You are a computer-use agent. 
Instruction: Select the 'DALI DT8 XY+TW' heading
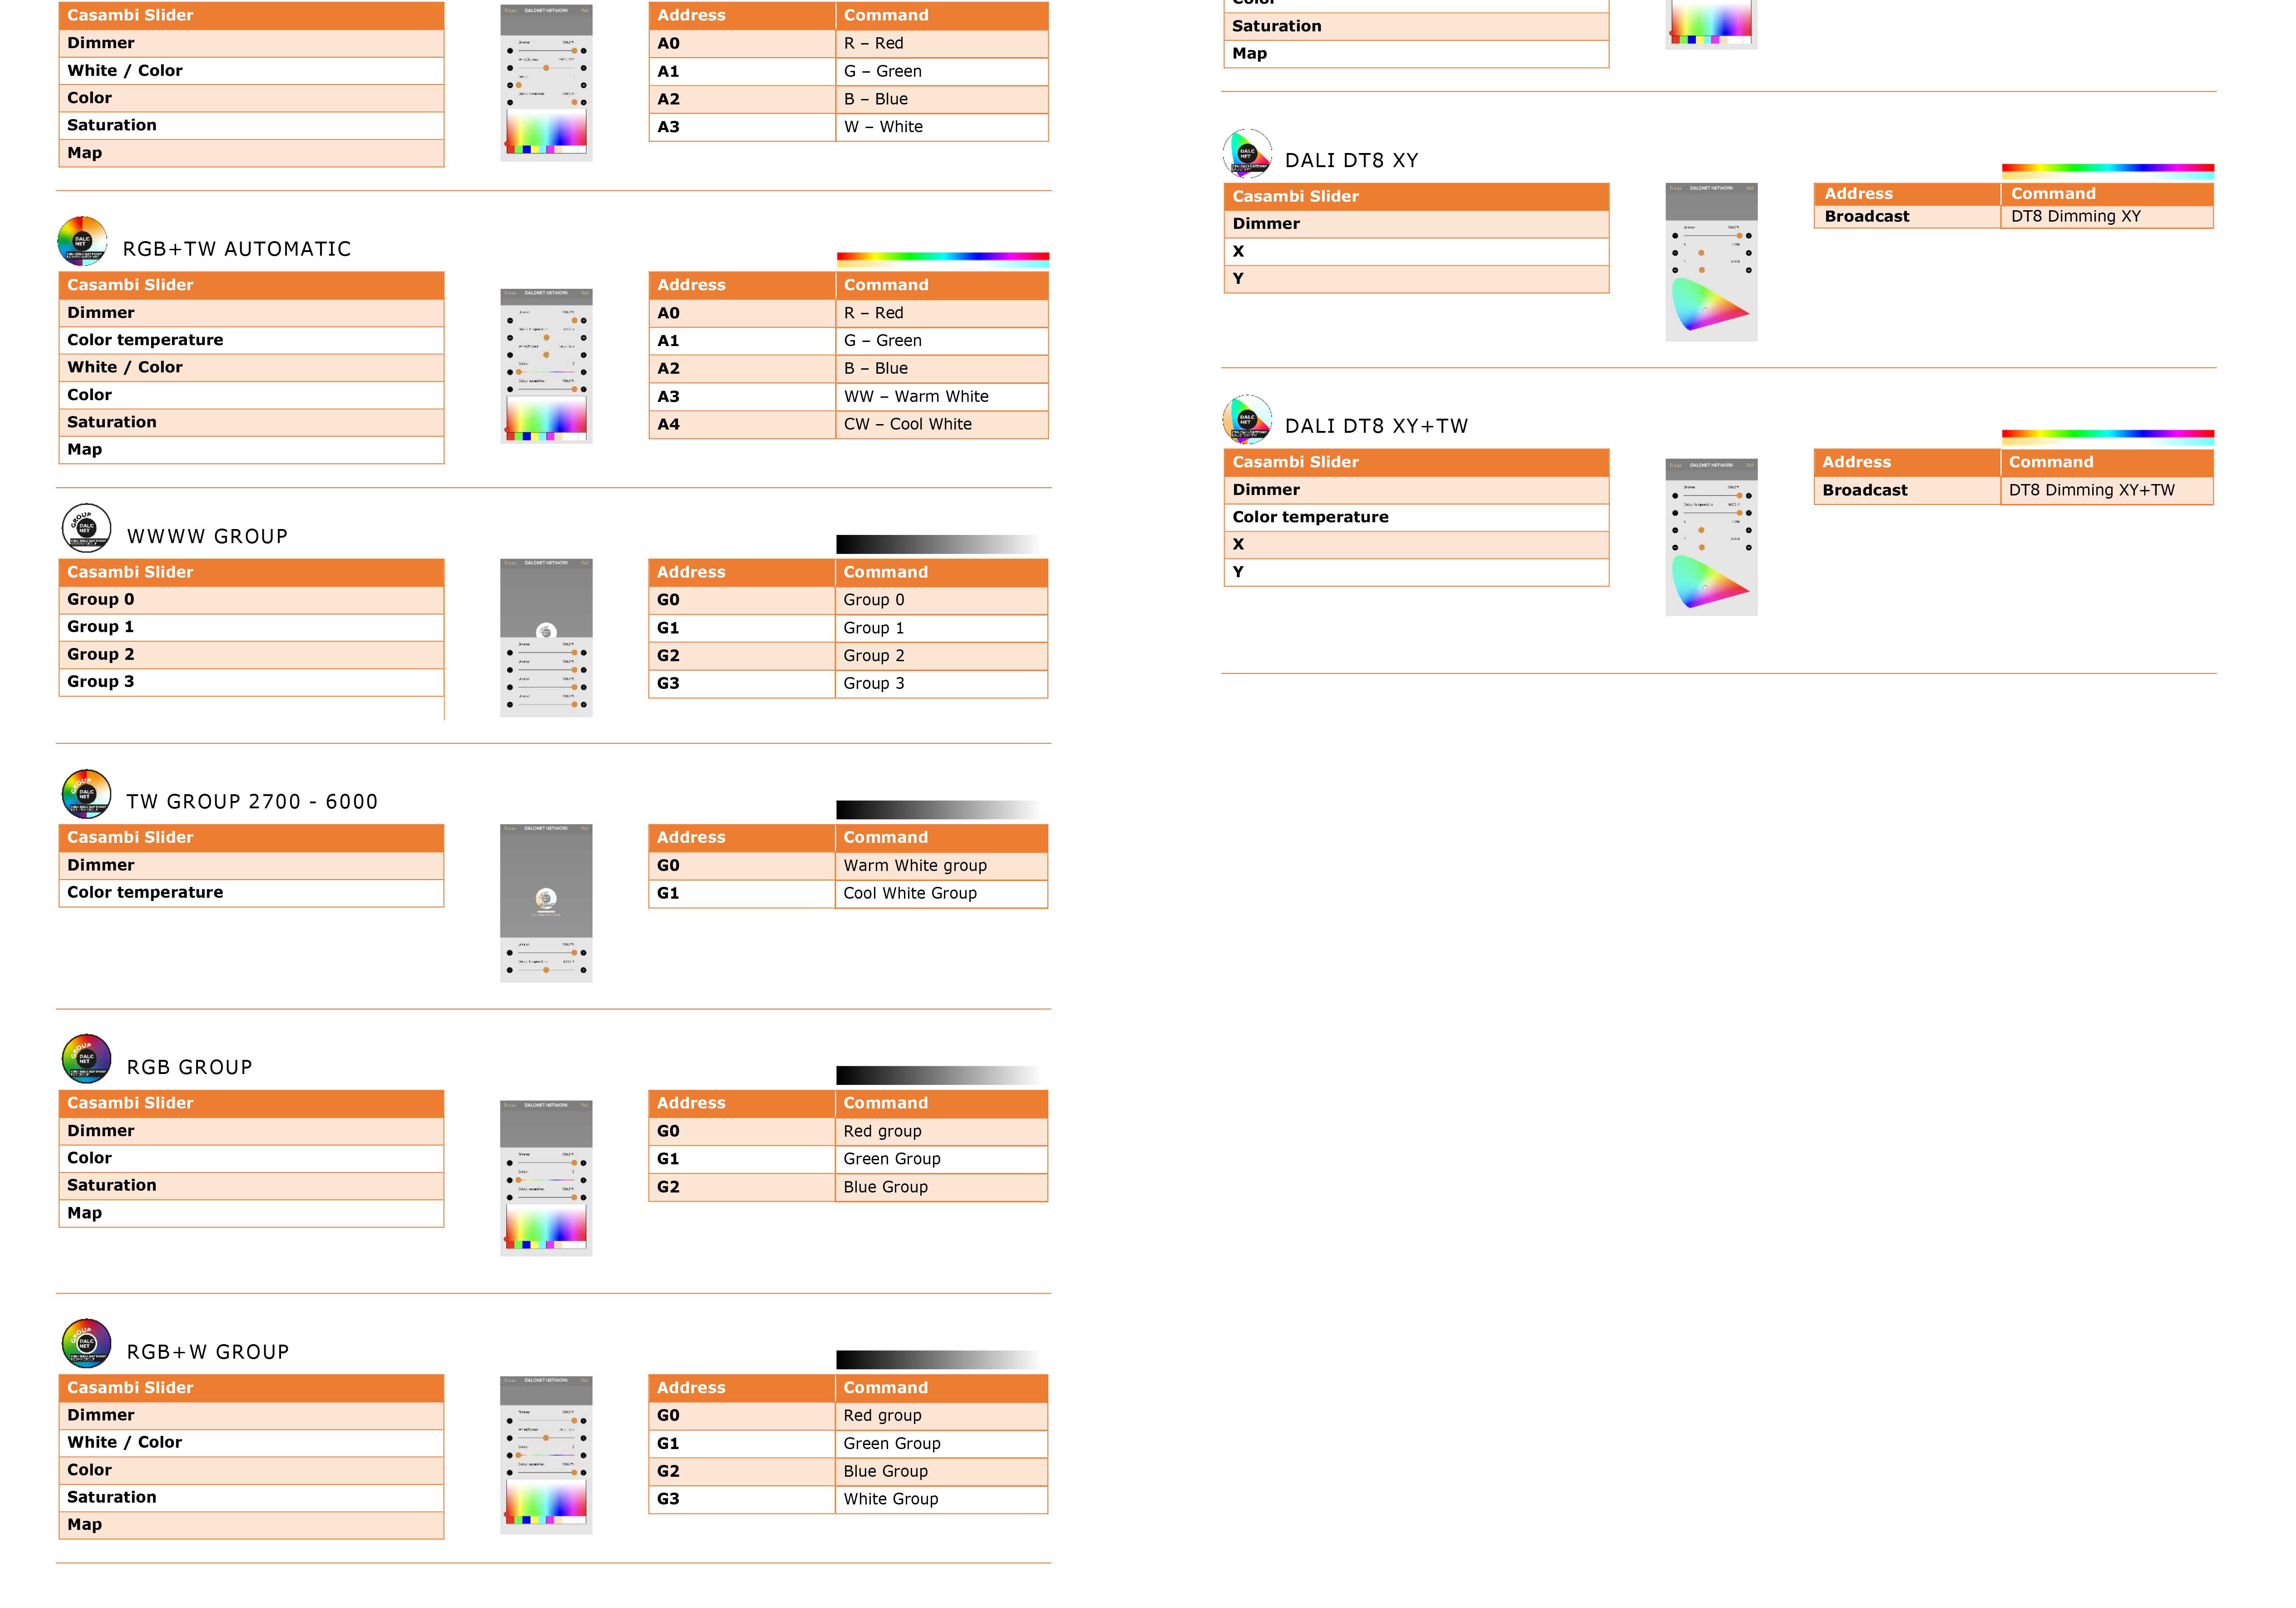point(1377,426)
